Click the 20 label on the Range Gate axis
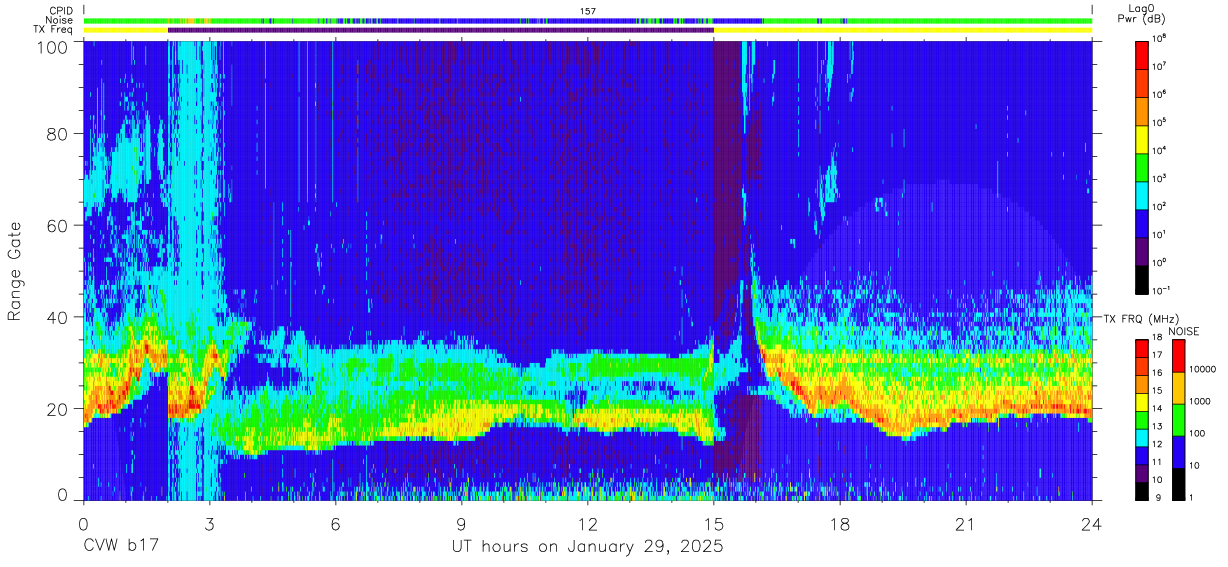1228x567 pixels. pyautogui.click(x=58, y=408)
